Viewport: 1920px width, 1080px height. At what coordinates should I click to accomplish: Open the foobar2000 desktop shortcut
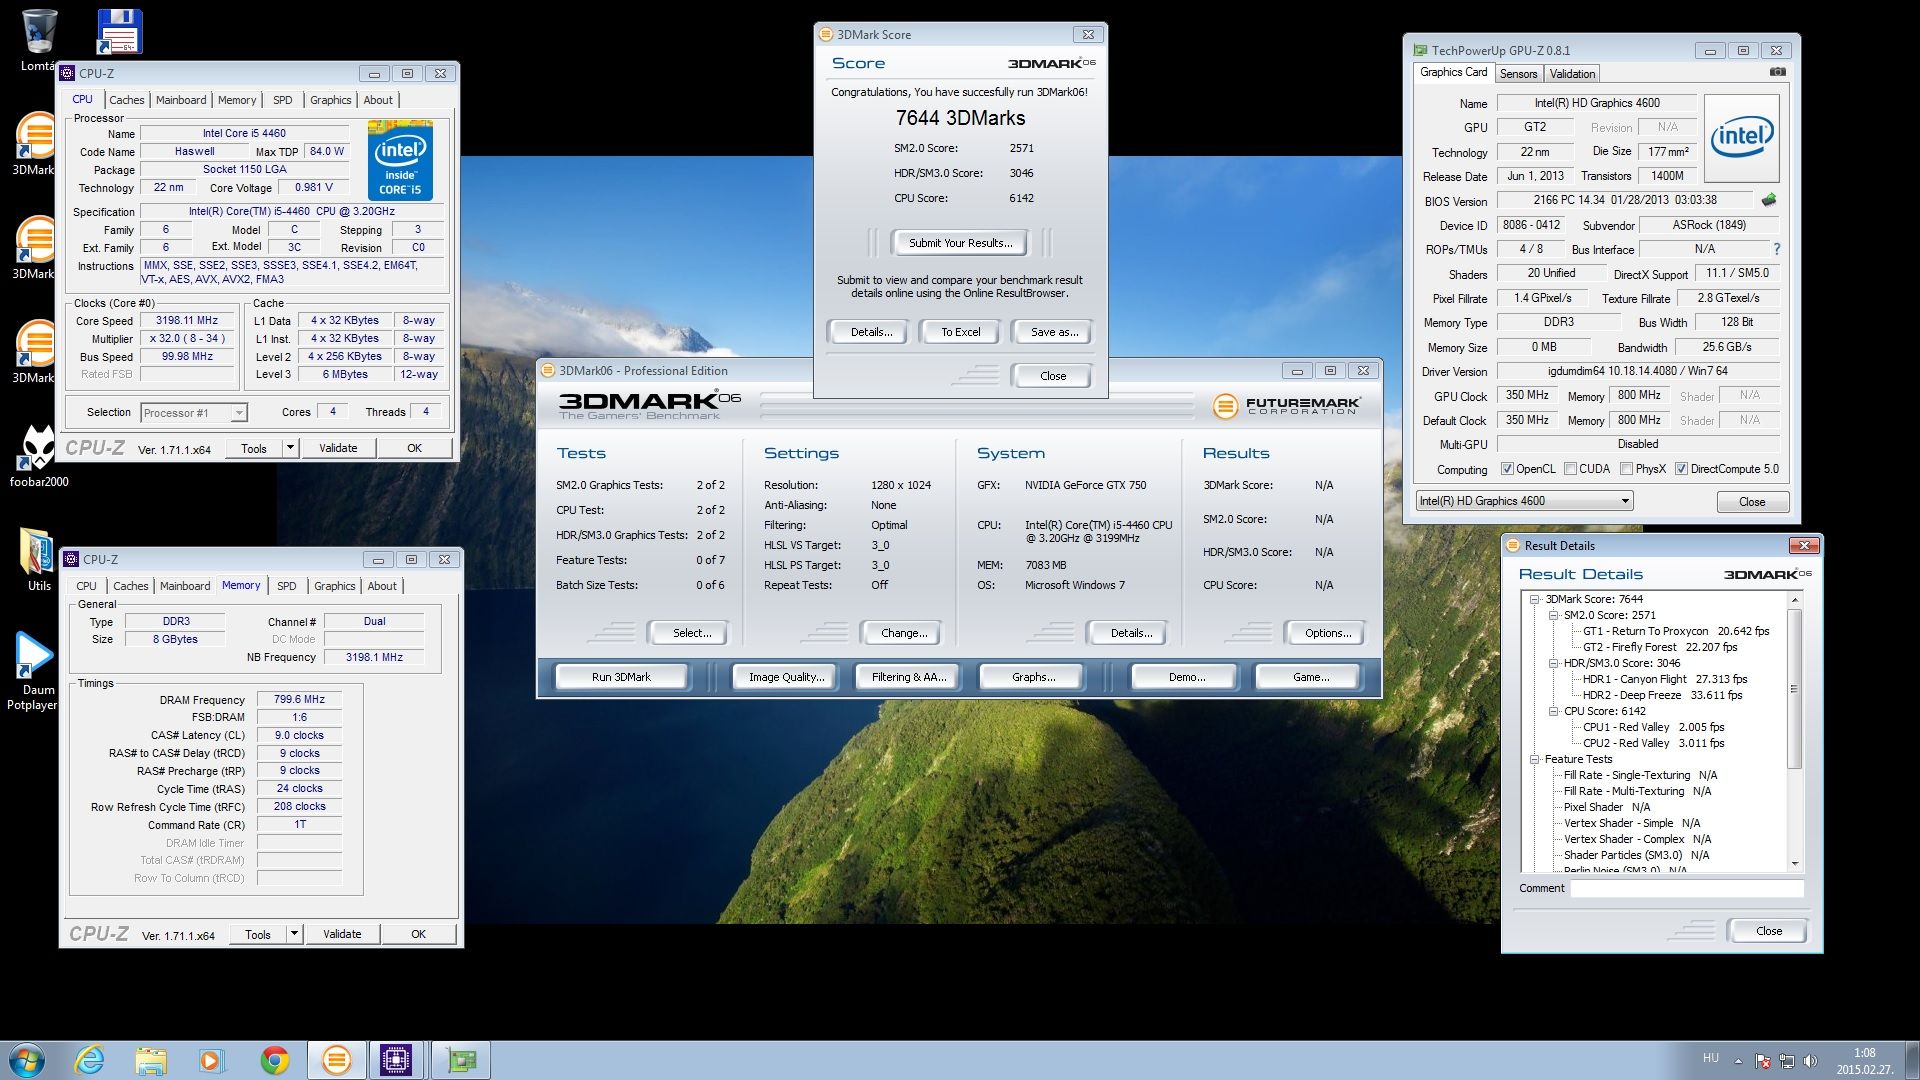[x=38, y=456]
